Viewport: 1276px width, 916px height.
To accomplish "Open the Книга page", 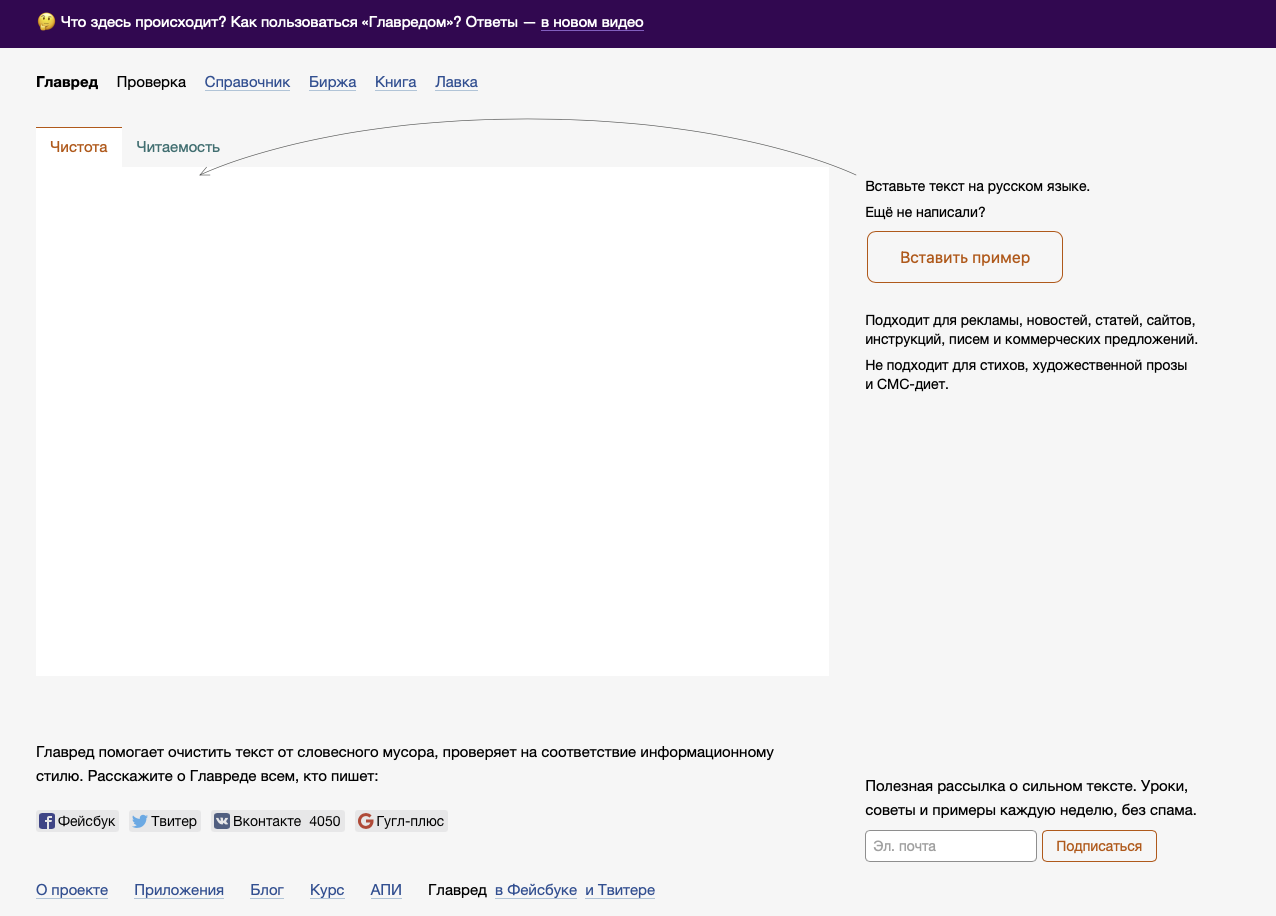I will [395, 82].
